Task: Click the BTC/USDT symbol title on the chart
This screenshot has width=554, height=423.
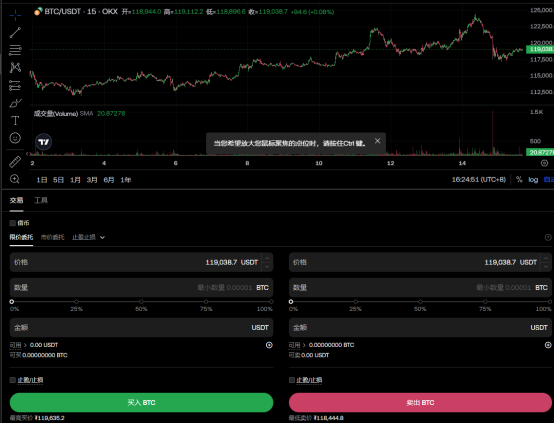Action: tap(63, 12)
